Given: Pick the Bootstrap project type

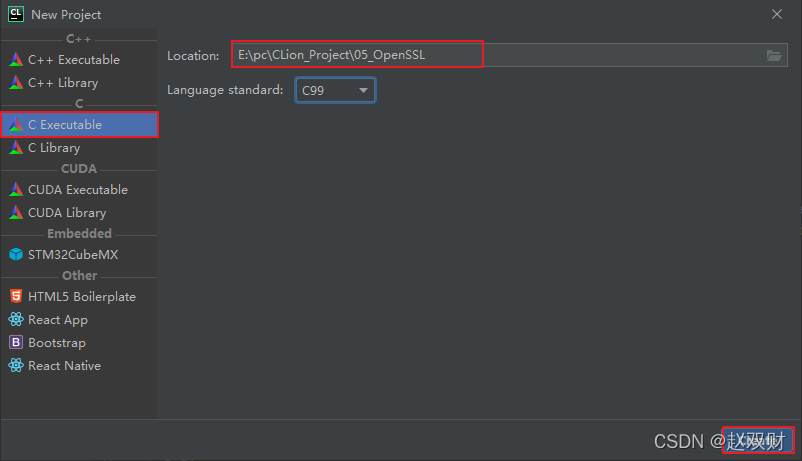Looking at the screenshot, I should 79,343.
